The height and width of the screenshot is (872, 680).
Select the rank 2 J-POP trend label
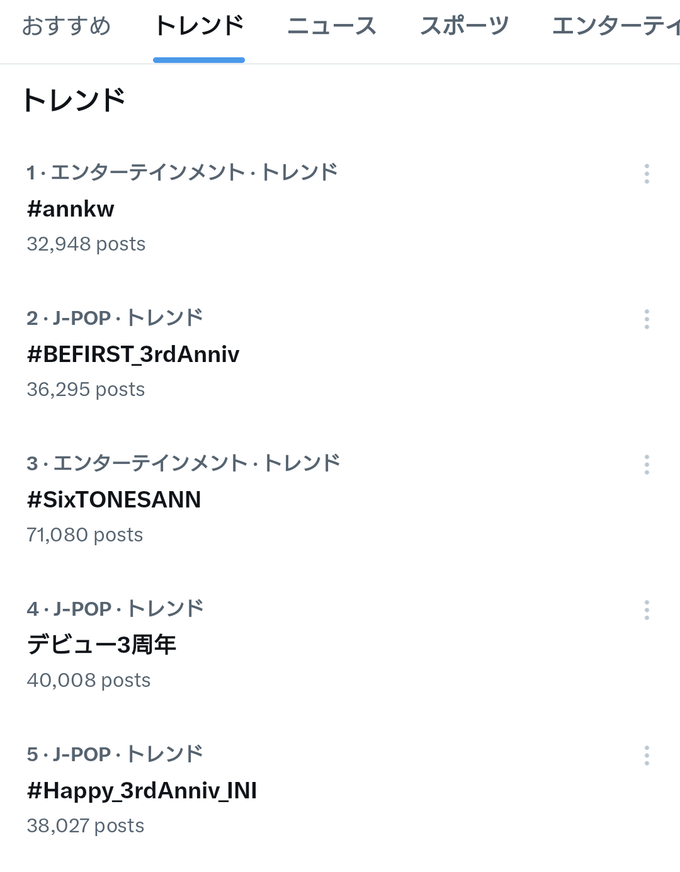point(115,318)
